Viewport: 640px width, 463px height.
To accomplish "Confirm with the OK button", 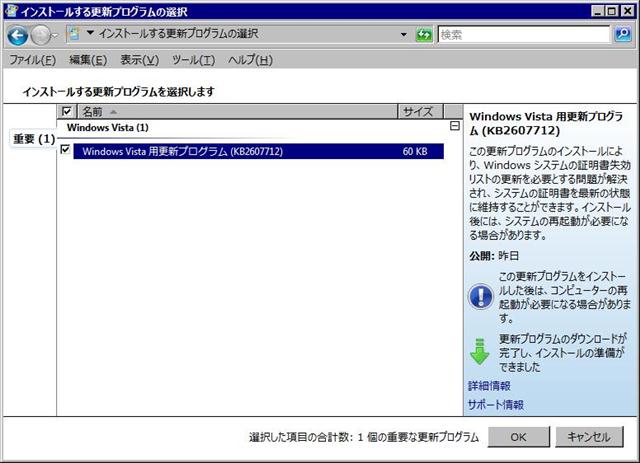I will click(518, 437).
